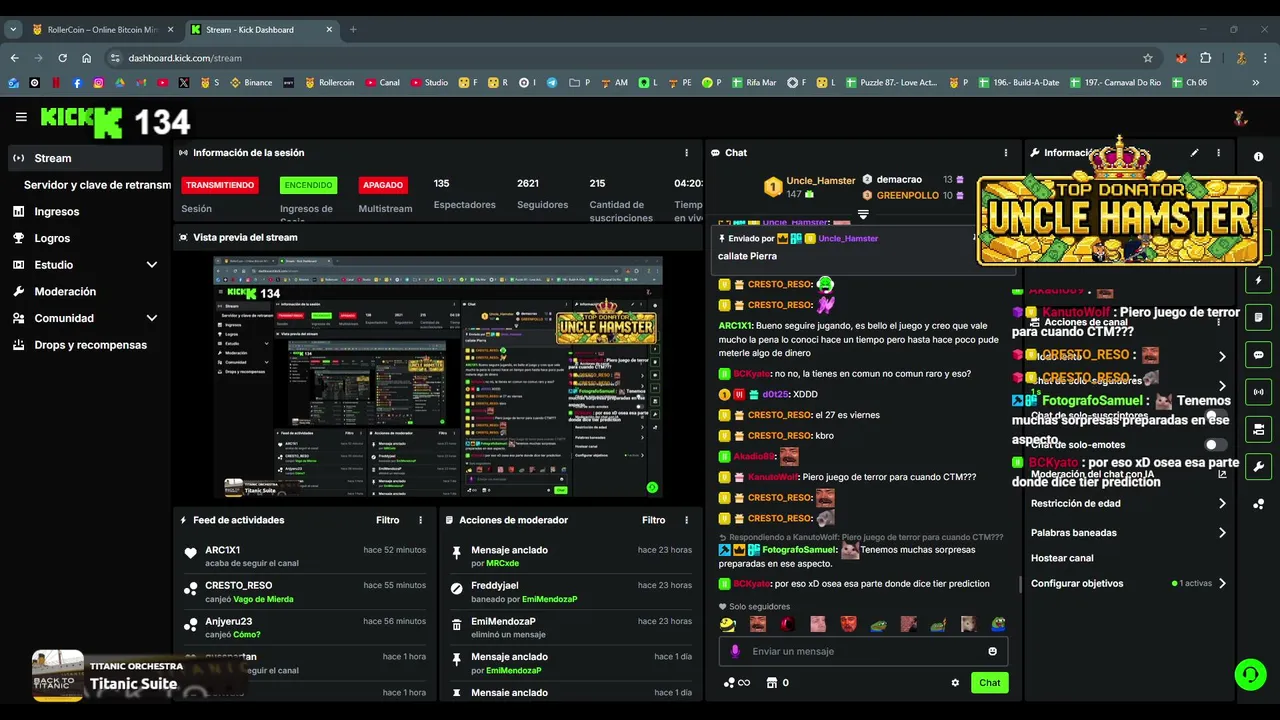Open the Chat panel options menu
The width and height of the screenshot is (1280, 720).
click(x=1006, y=153)
